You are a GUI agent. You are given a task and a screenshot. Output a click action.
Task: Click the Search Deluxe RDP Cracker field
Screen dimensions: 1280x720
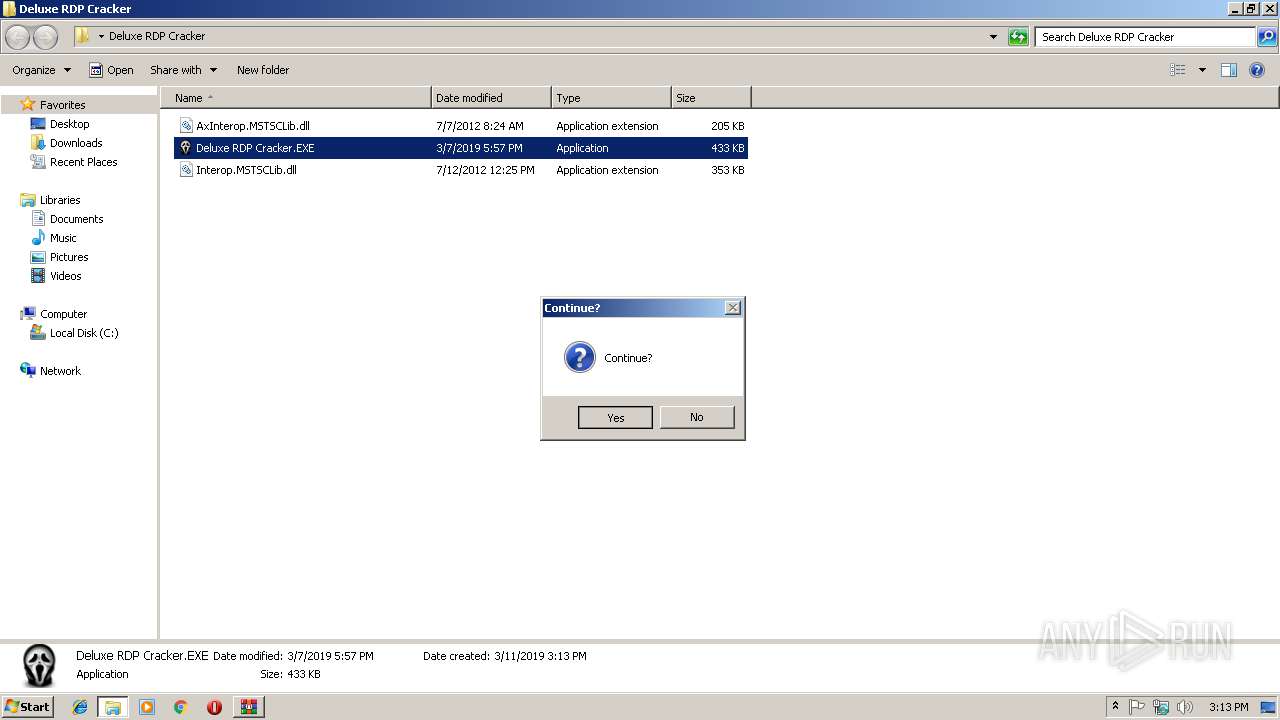pos(1145,37)
